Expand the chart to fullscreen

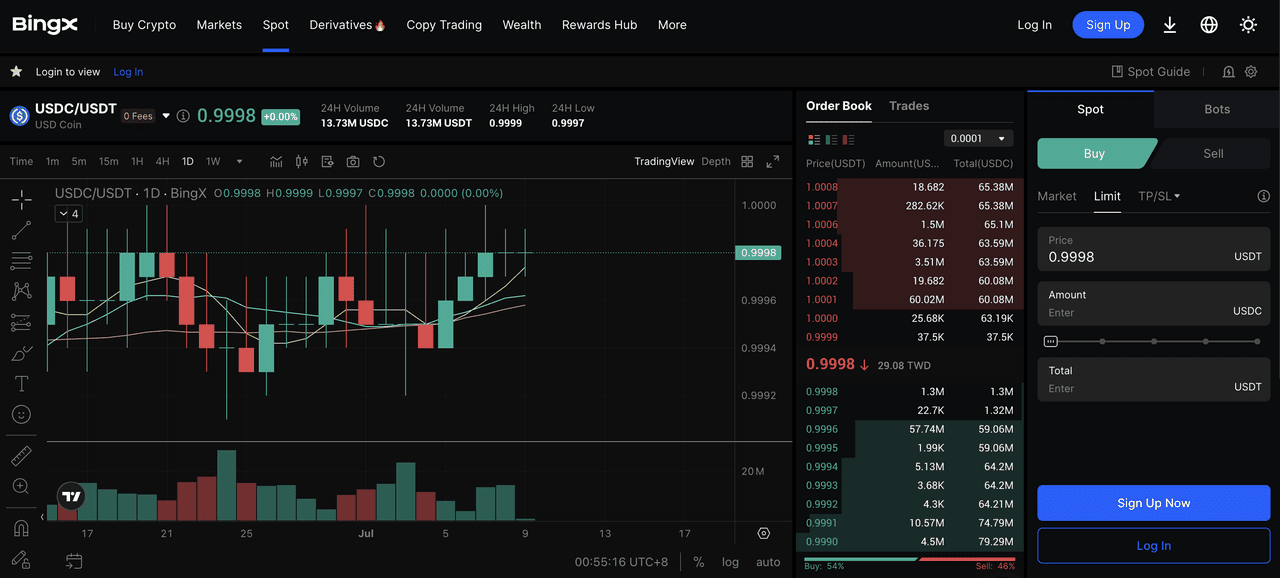click(x=773, y=162)
